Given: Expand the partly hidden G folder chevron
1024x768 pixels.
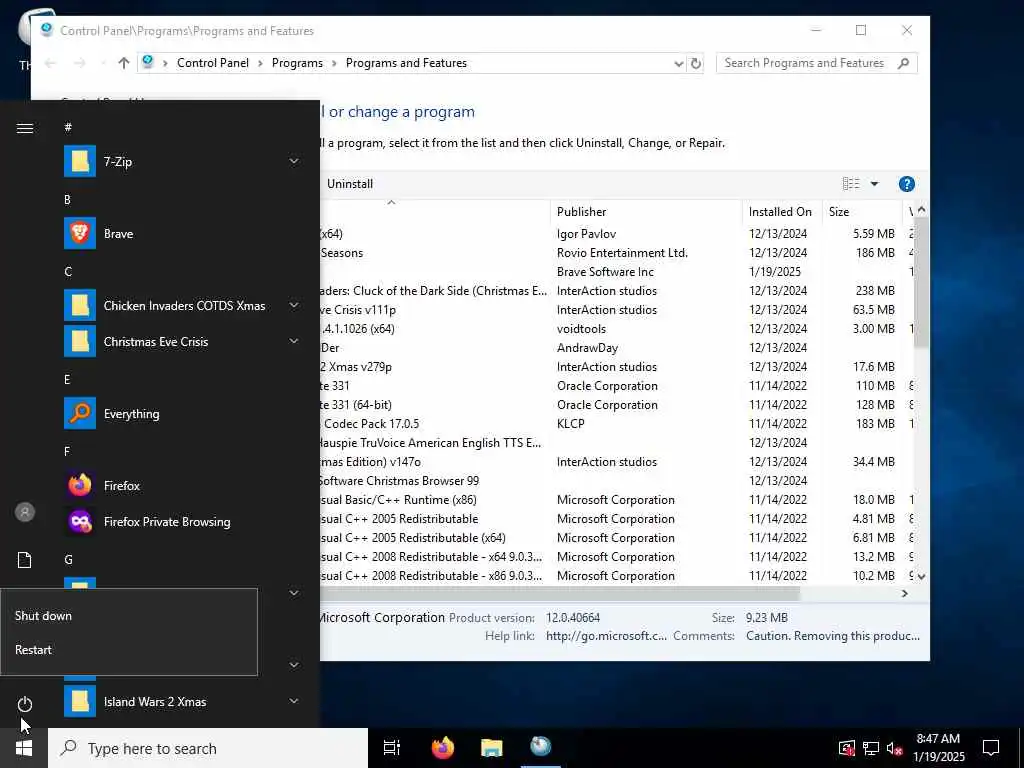Looking at the screenshot, I should point(294,593).
